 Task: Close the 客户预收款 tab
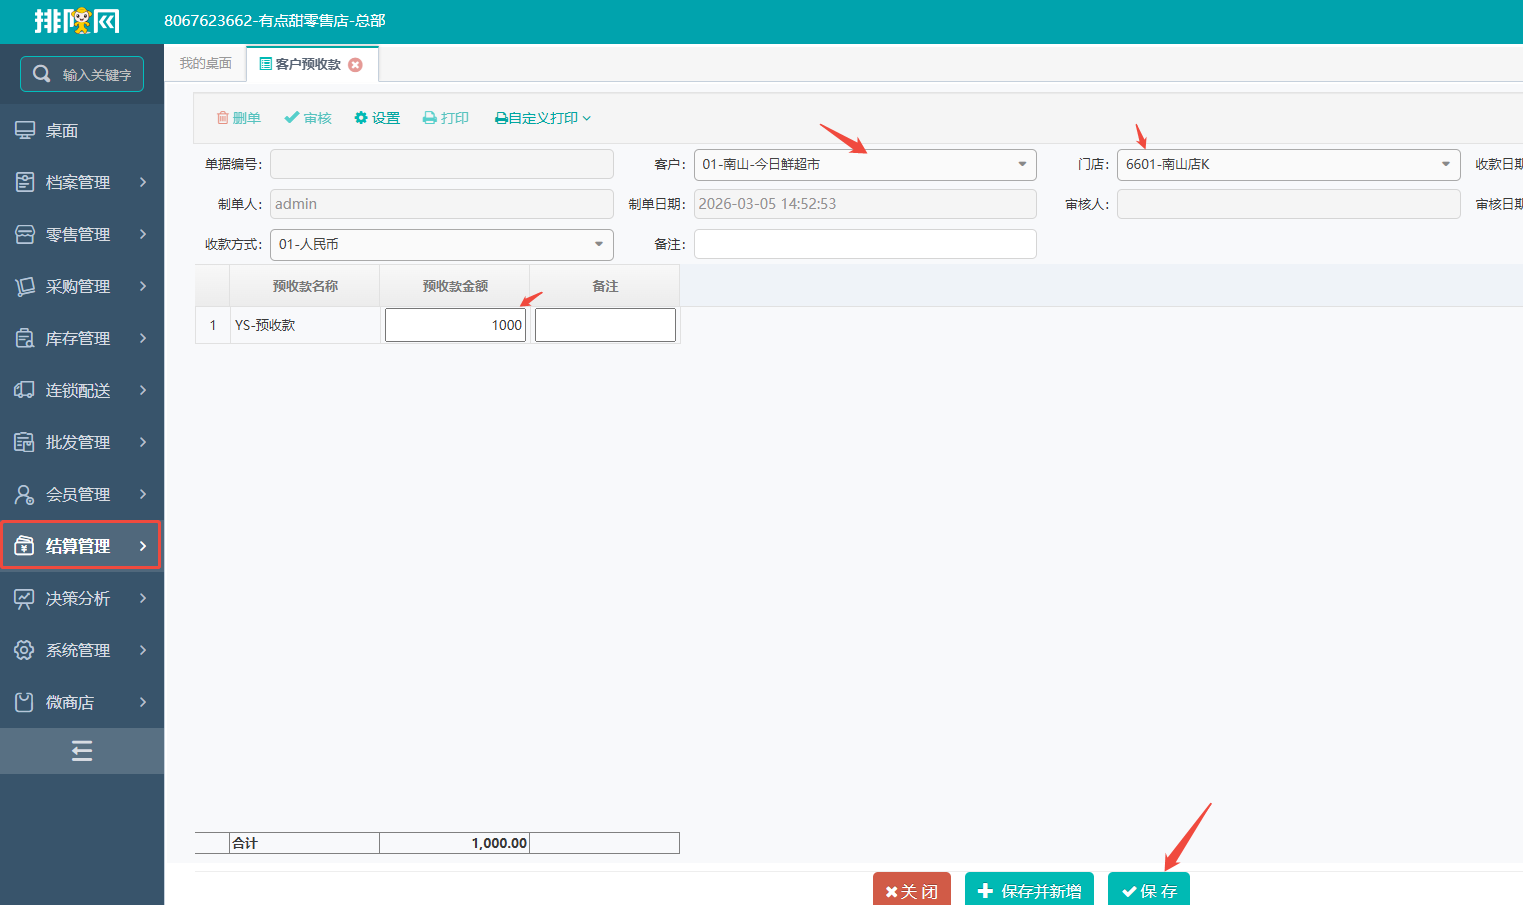click(355, 64)
